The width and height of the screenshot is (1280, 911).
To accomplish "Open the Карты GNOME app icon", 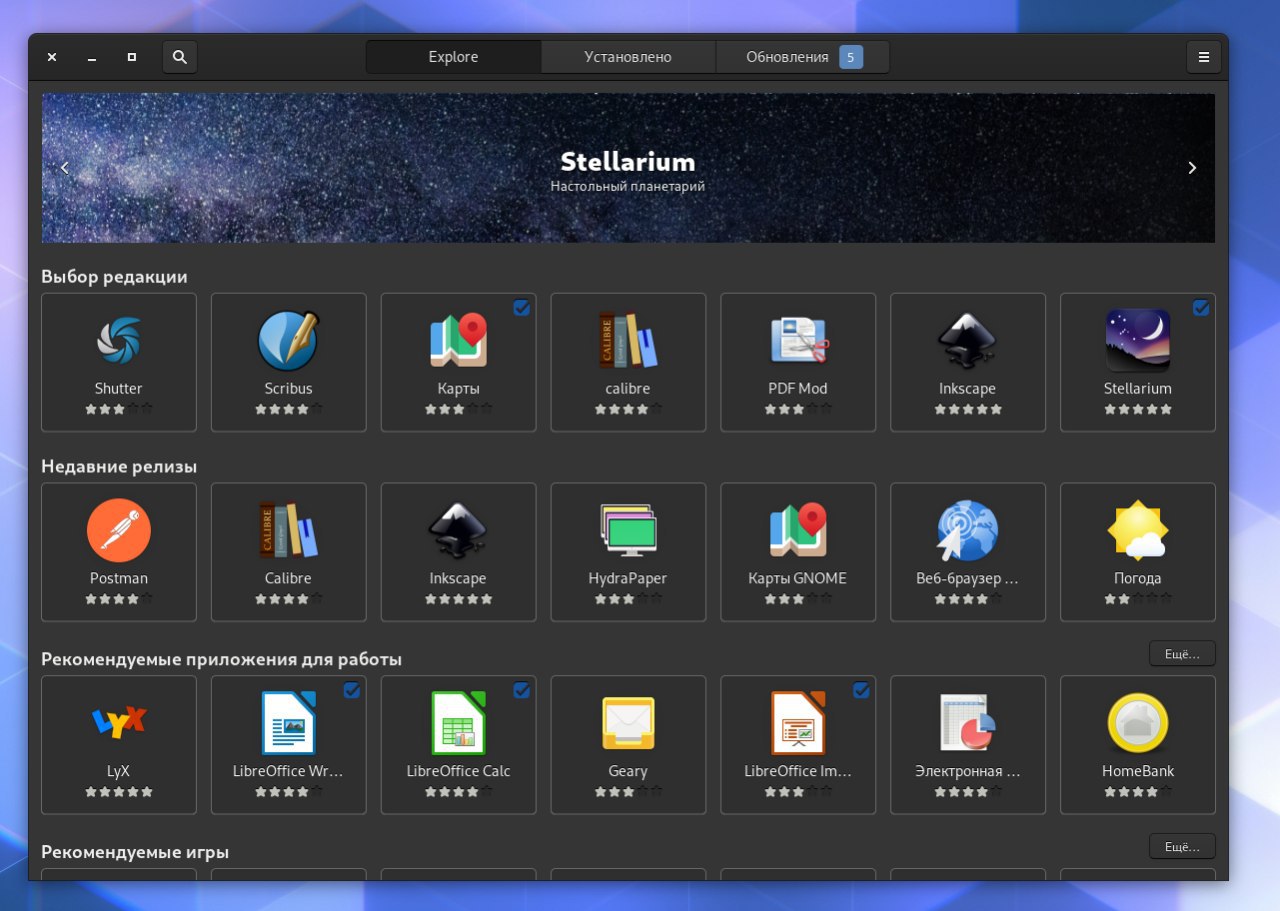I will point(798,530).
